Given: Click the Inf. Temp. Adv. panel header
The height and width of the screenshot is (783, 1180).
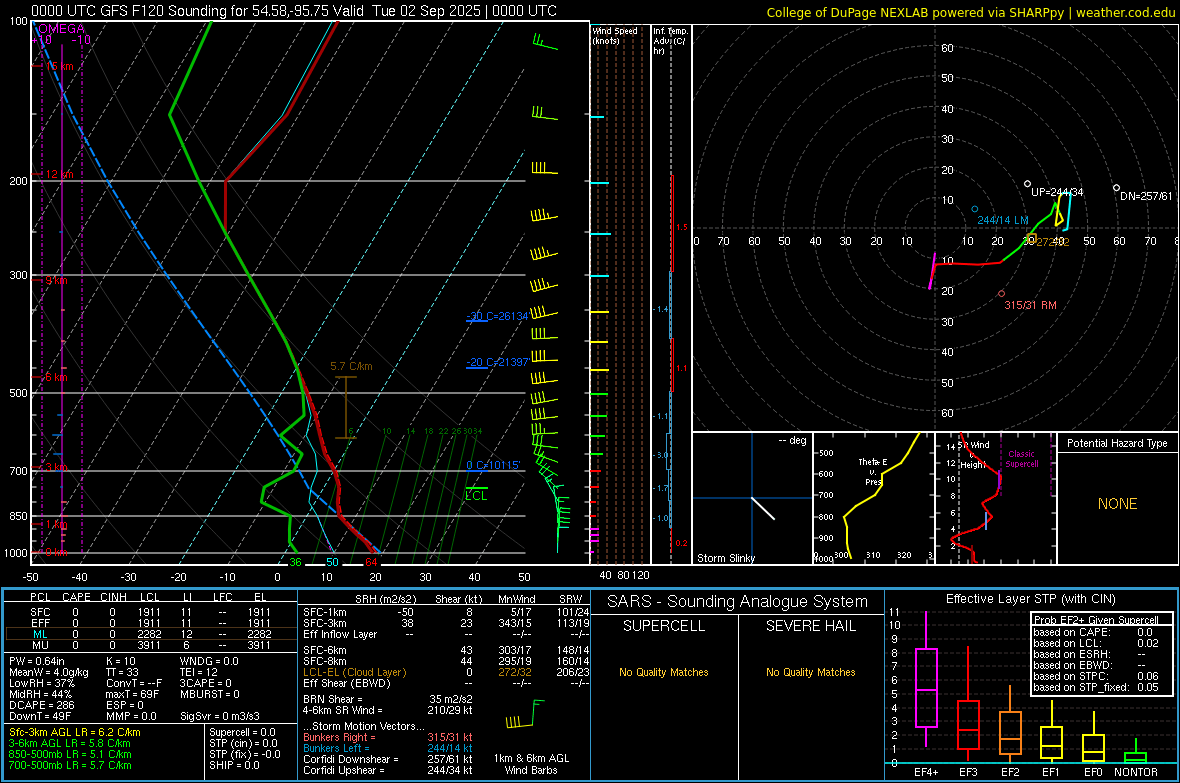Looking at the screenshot, I should pyautogui.click(x=670, y=41).
